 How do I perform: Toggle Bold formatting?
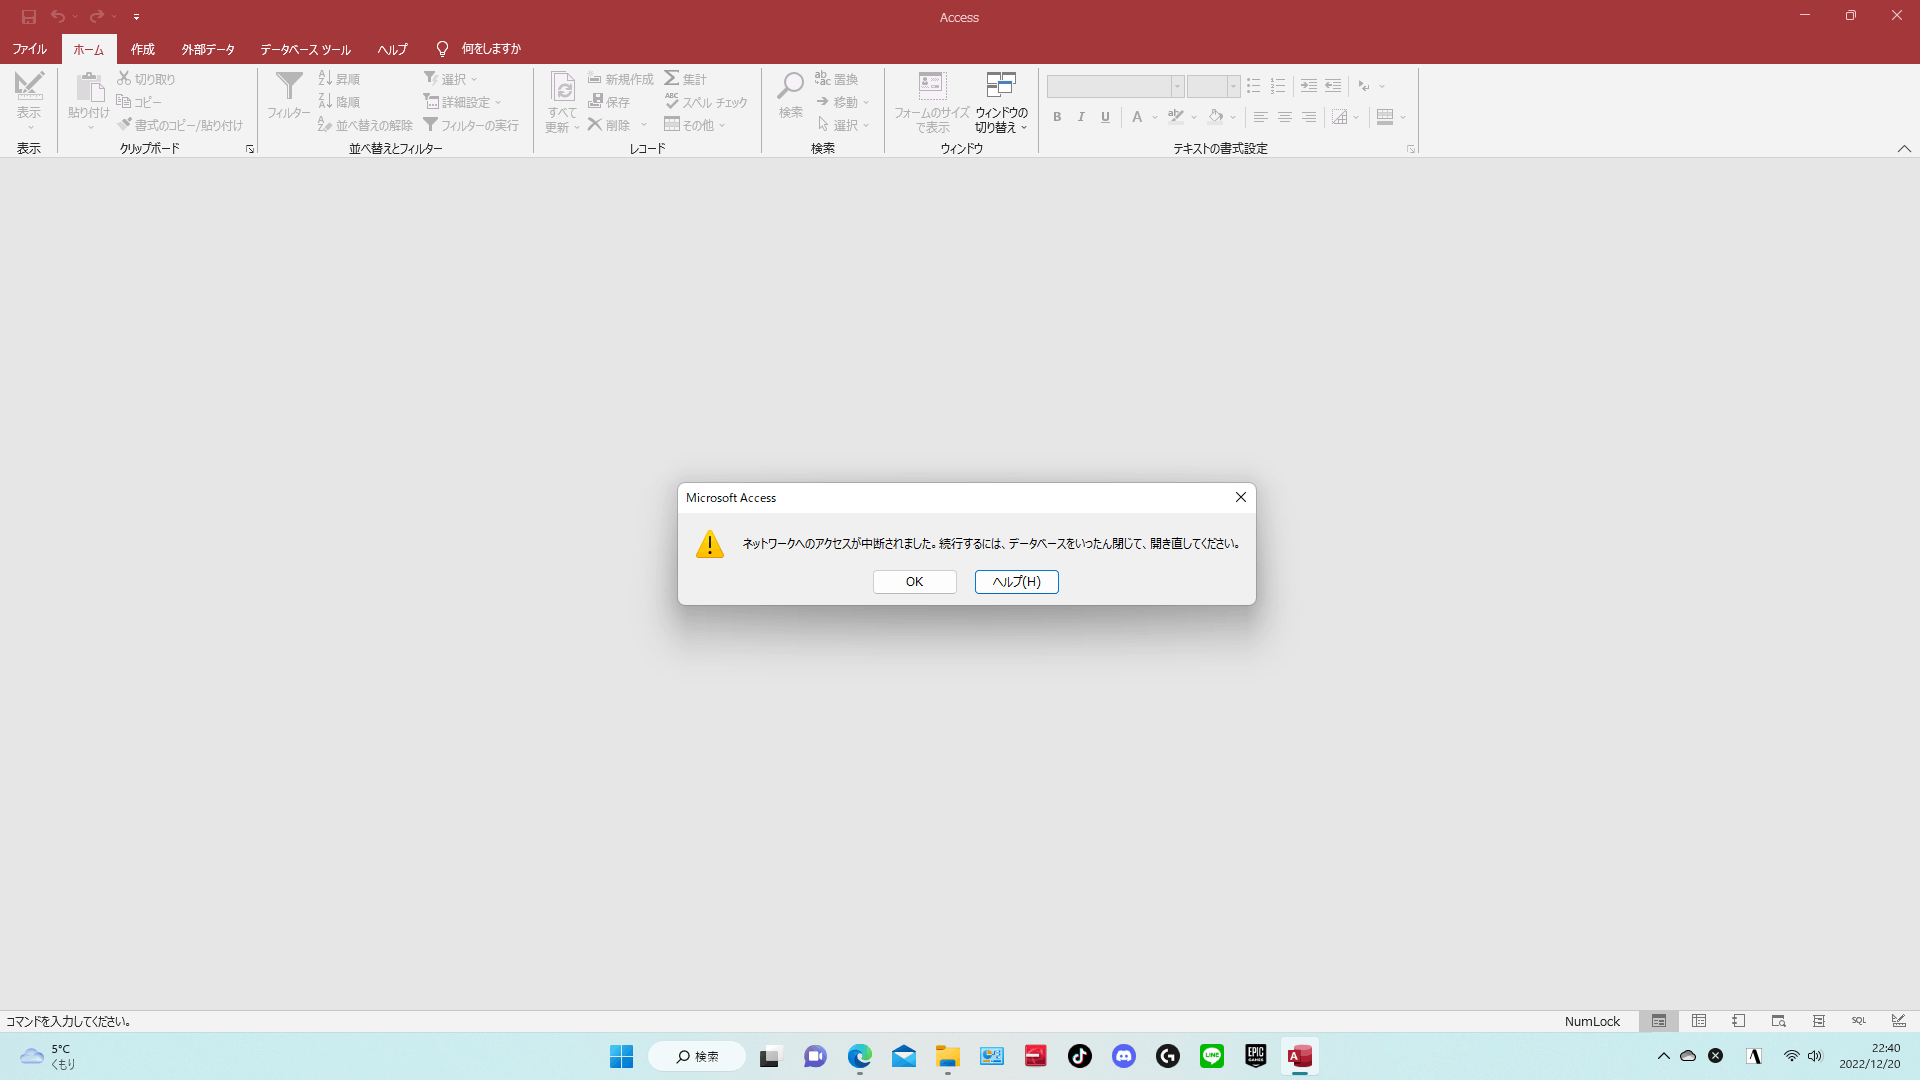click(1057, 117)
